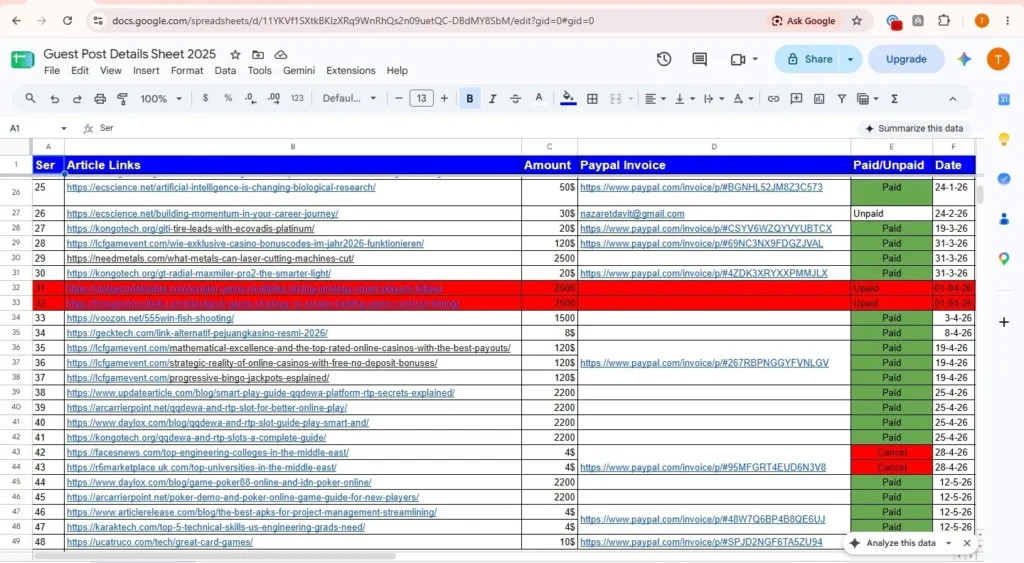
Task: Open the Data menu
Action: 225,71
